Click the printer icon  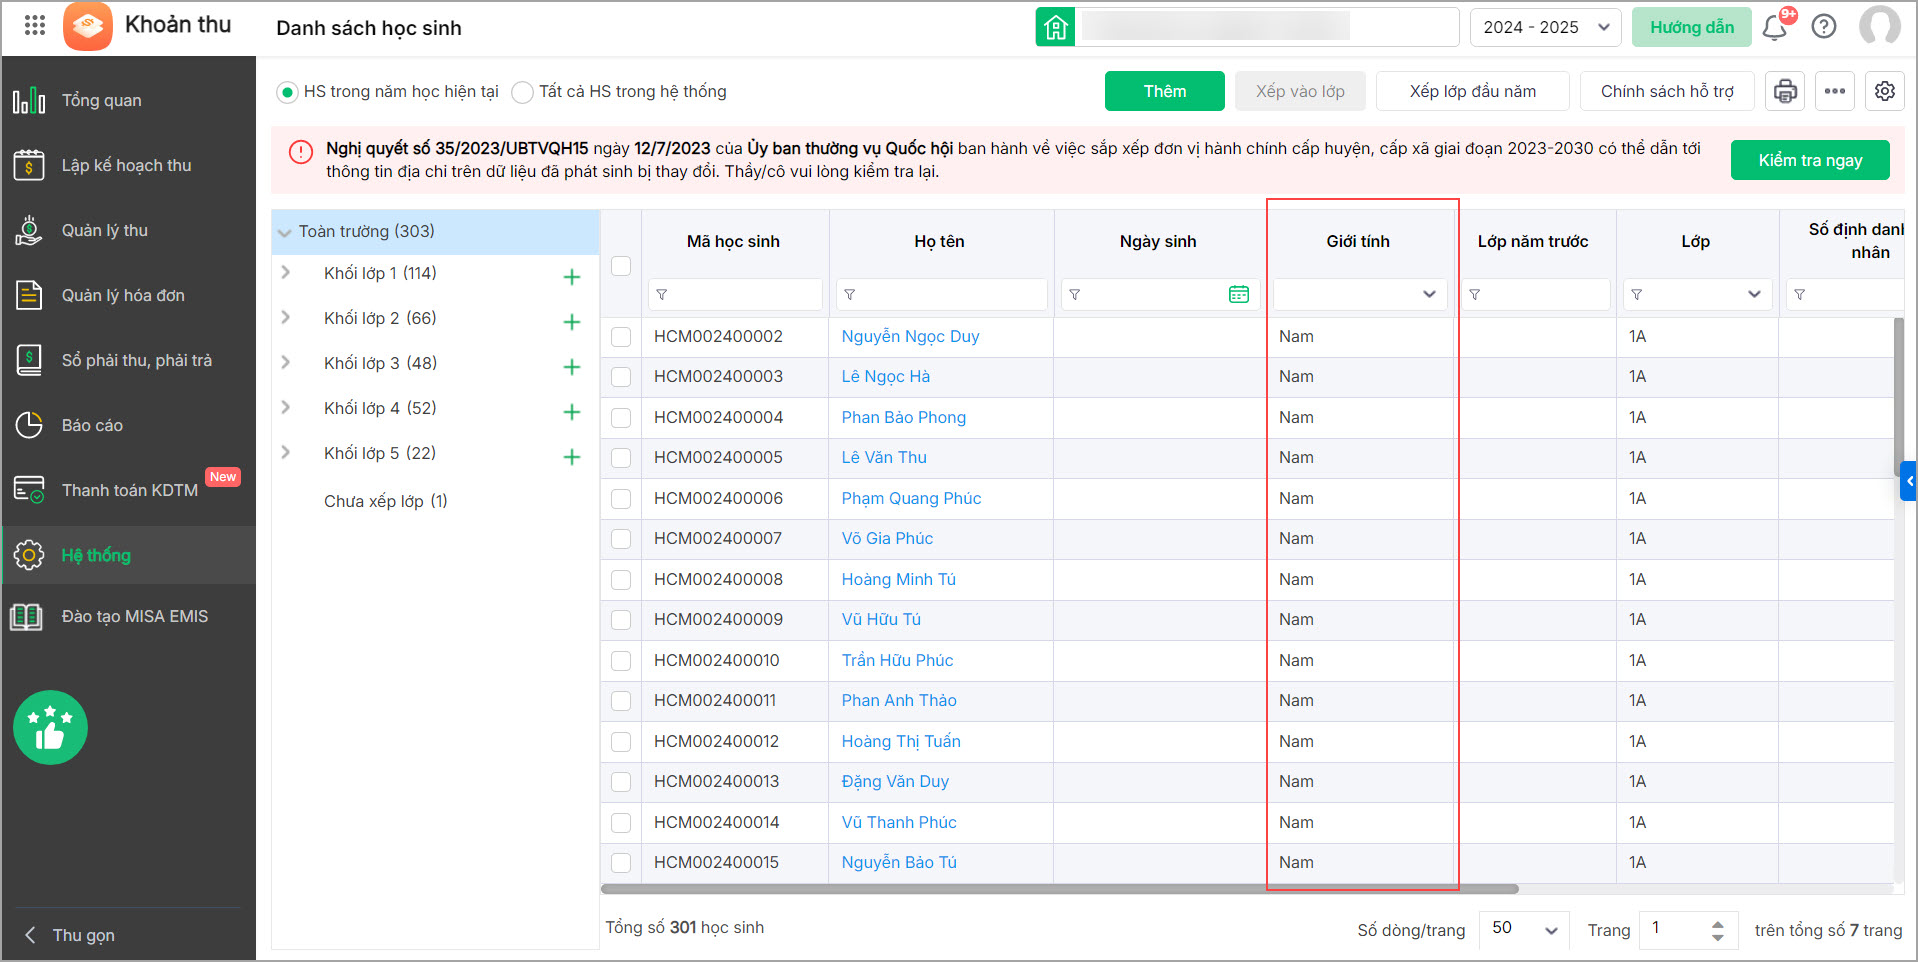pos(1785,91)
